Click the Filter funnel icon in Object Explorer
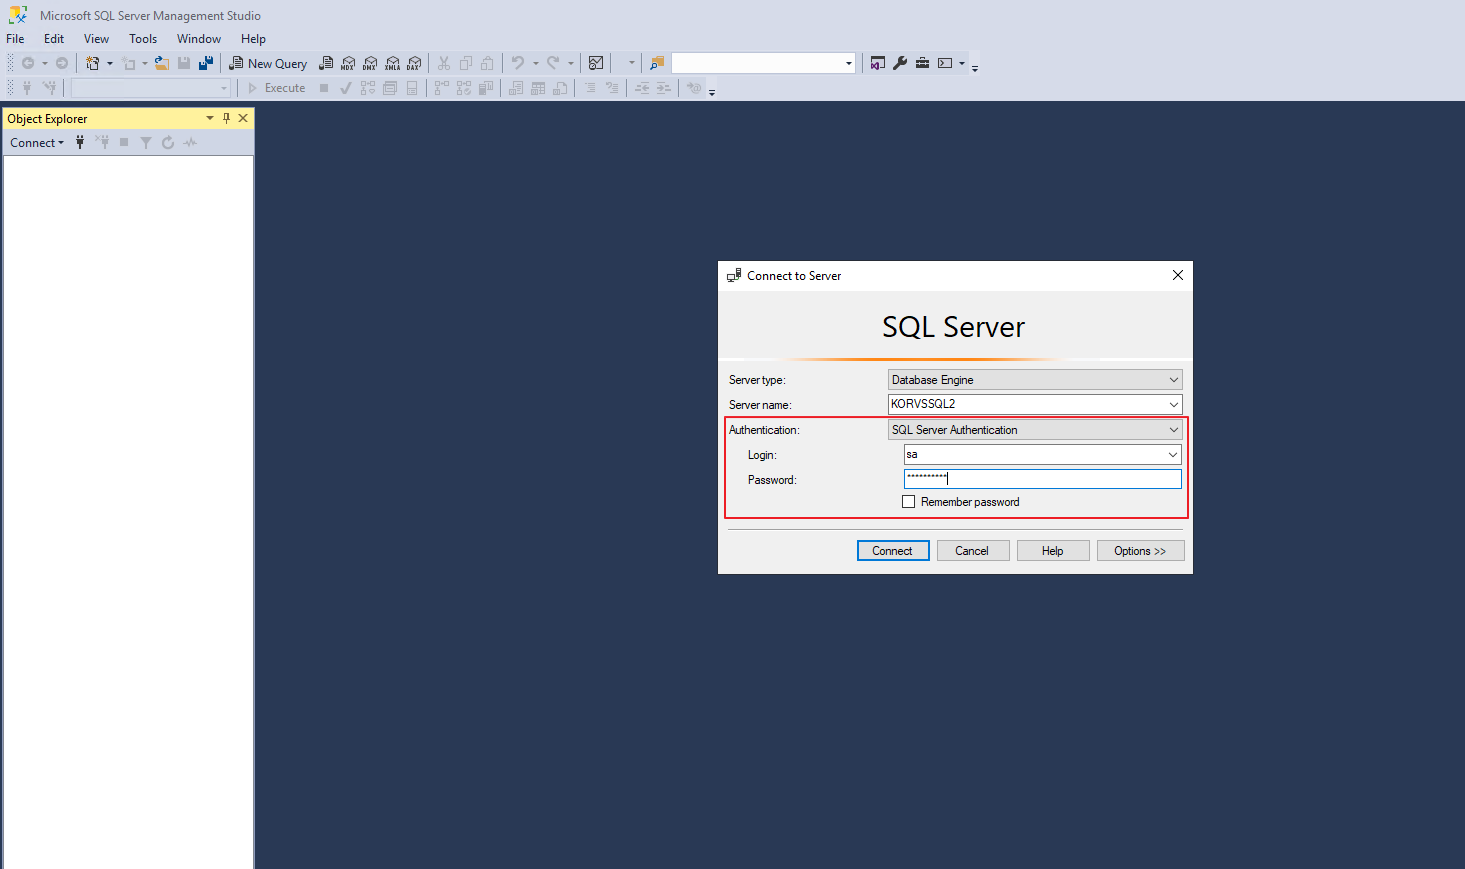The height and width of the screenshot is (869, 1465). coord(146,142)
